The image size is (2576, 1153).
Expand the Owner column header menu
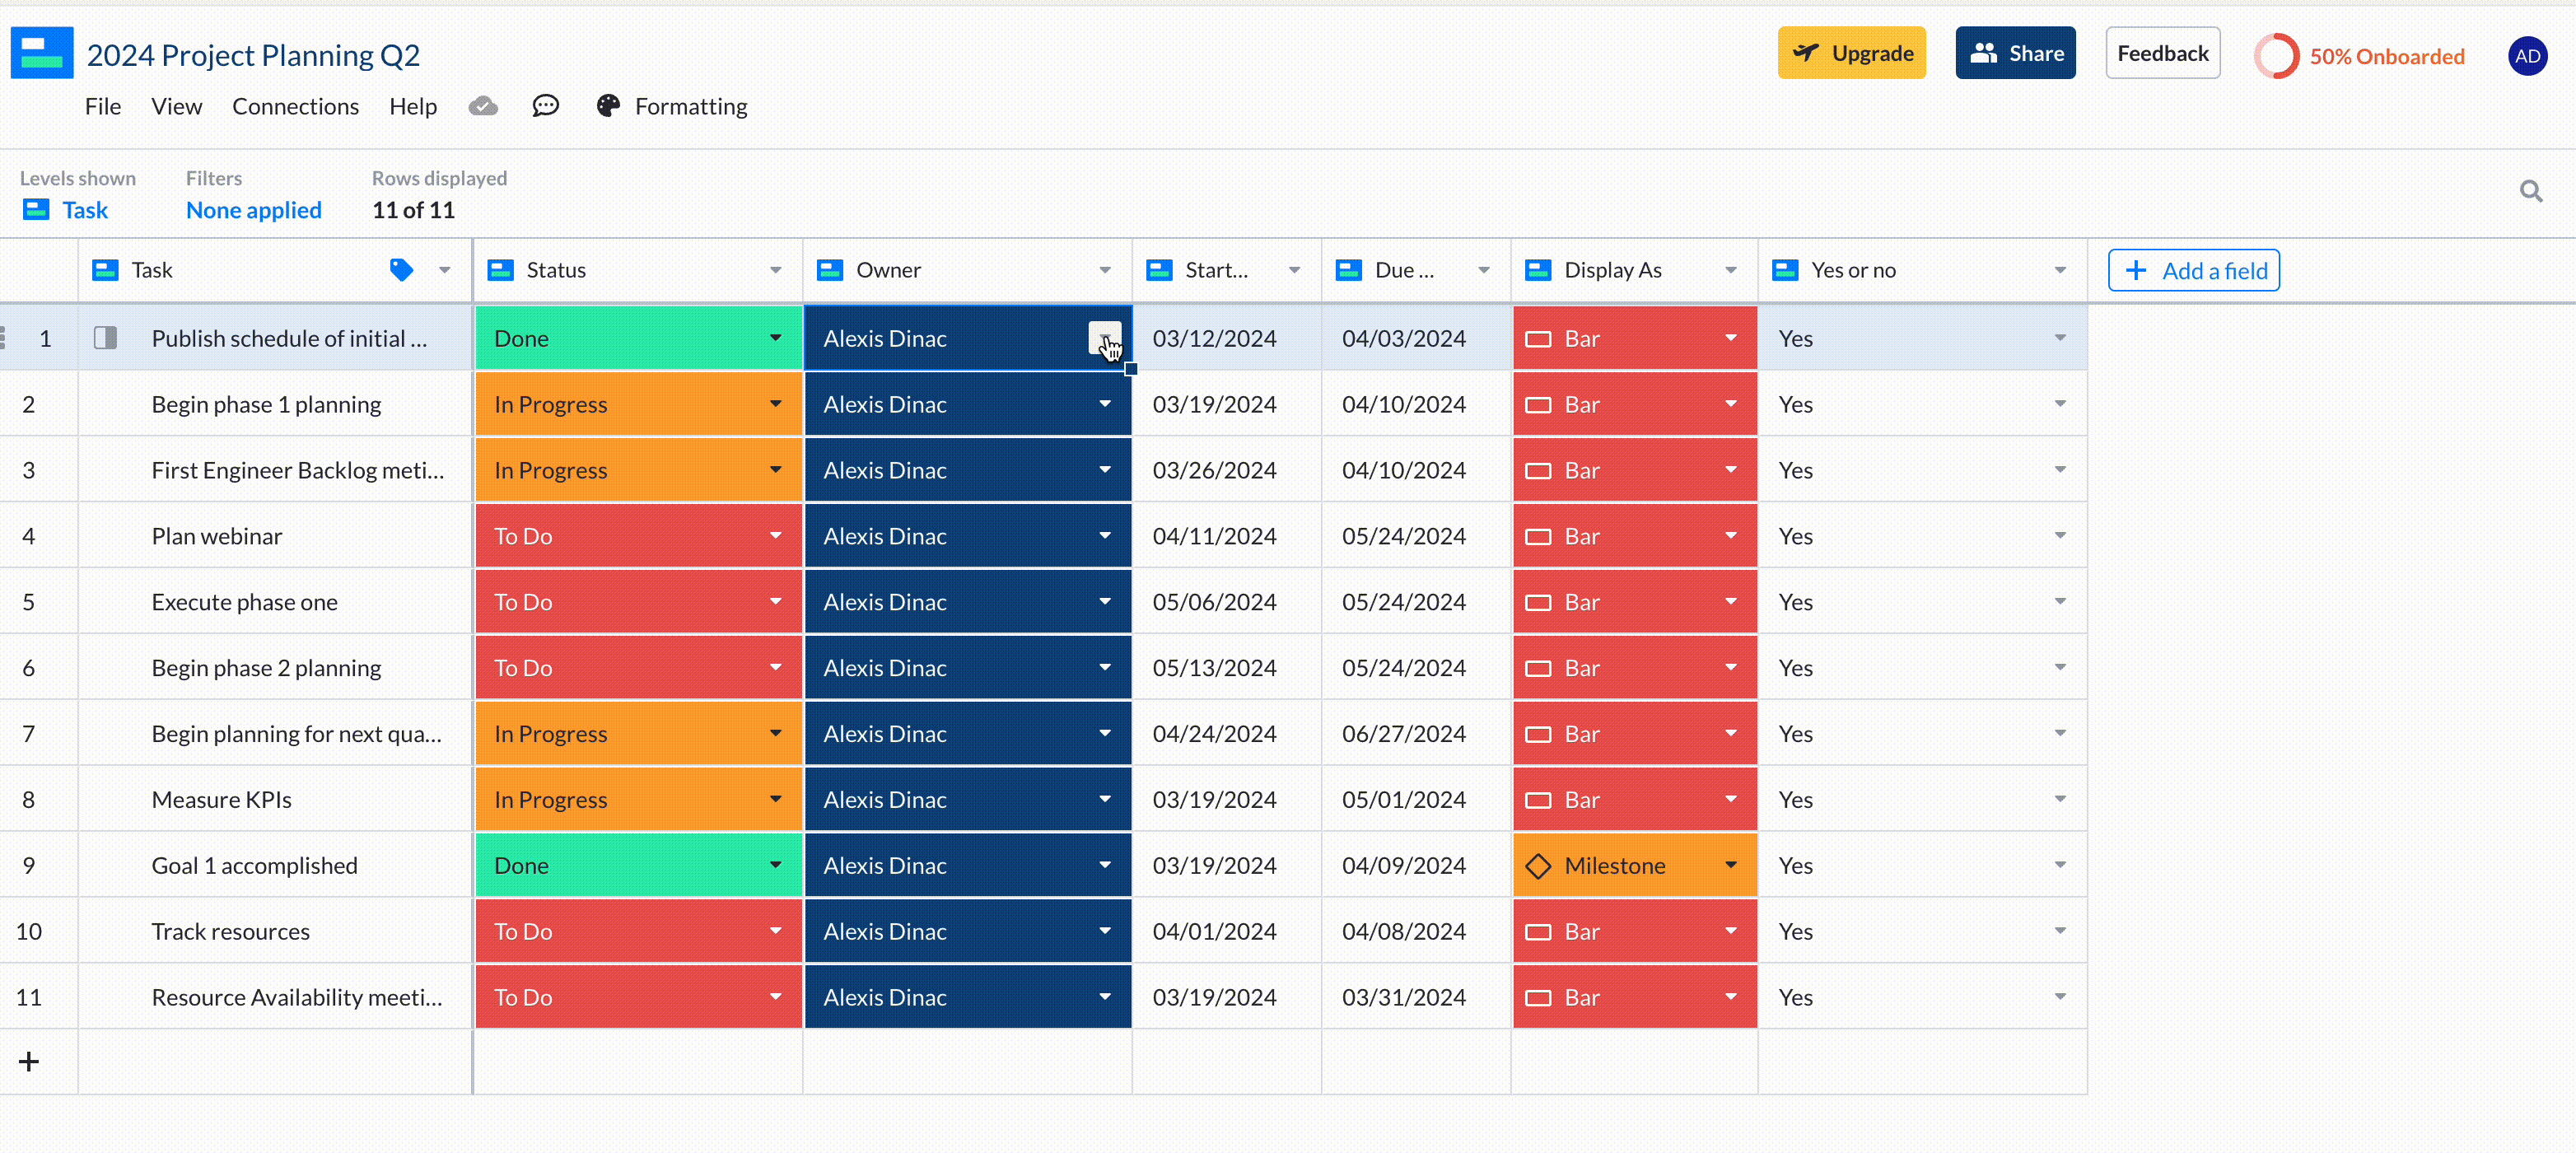click(1104, 270)
